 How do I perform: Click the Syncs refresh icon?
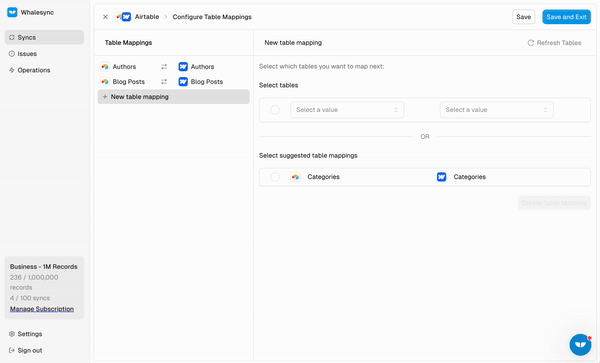pyautogui.click(x=12, y=37)
